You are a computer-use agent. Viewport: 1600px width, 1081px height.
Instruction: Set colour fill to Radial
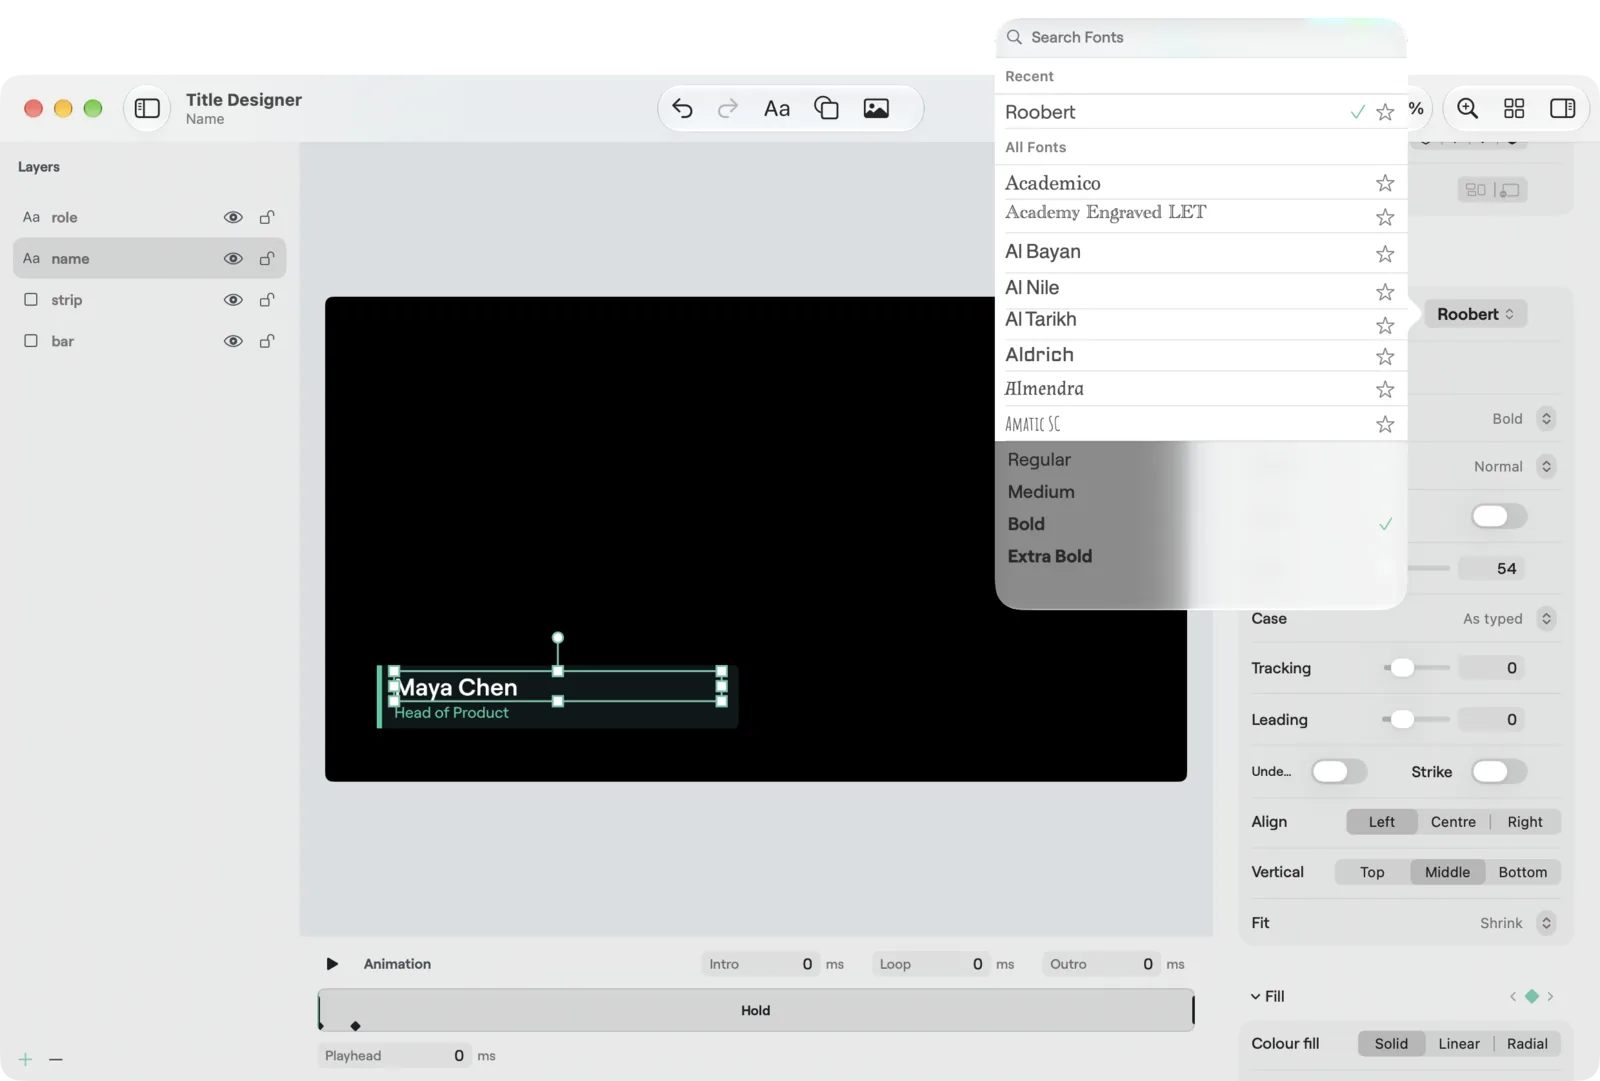click(x=1527, y=1044)
